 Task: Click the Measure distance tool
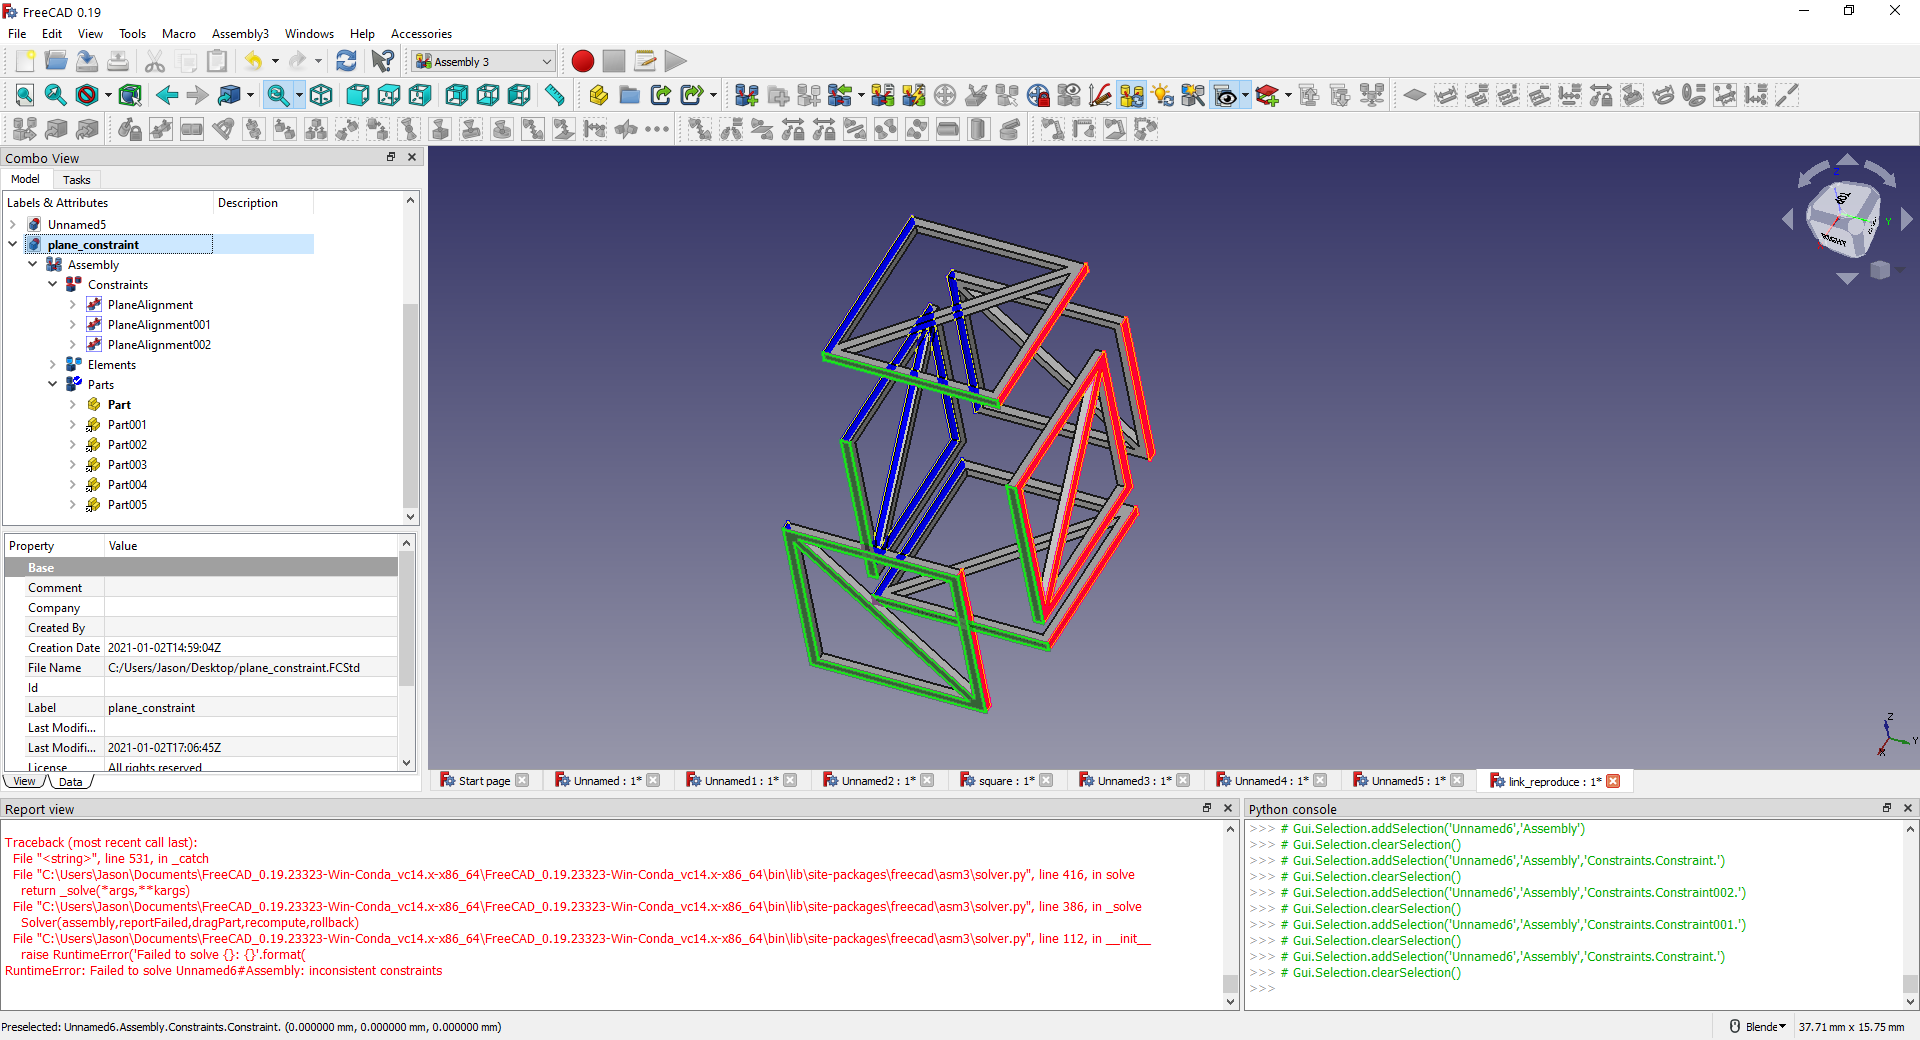click(x=554, y=95)
